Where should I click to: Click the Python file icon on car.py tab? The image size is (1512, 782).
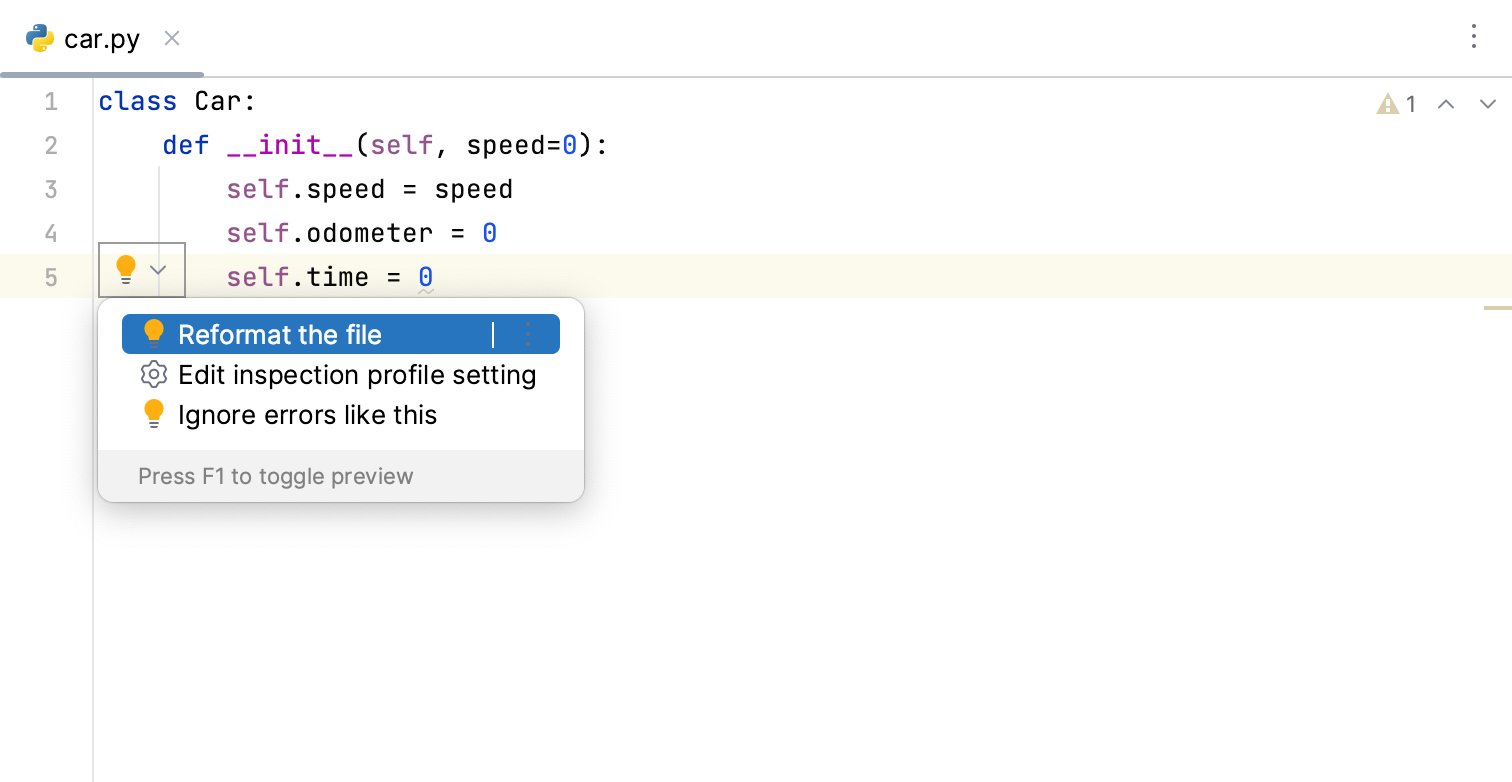40,39
